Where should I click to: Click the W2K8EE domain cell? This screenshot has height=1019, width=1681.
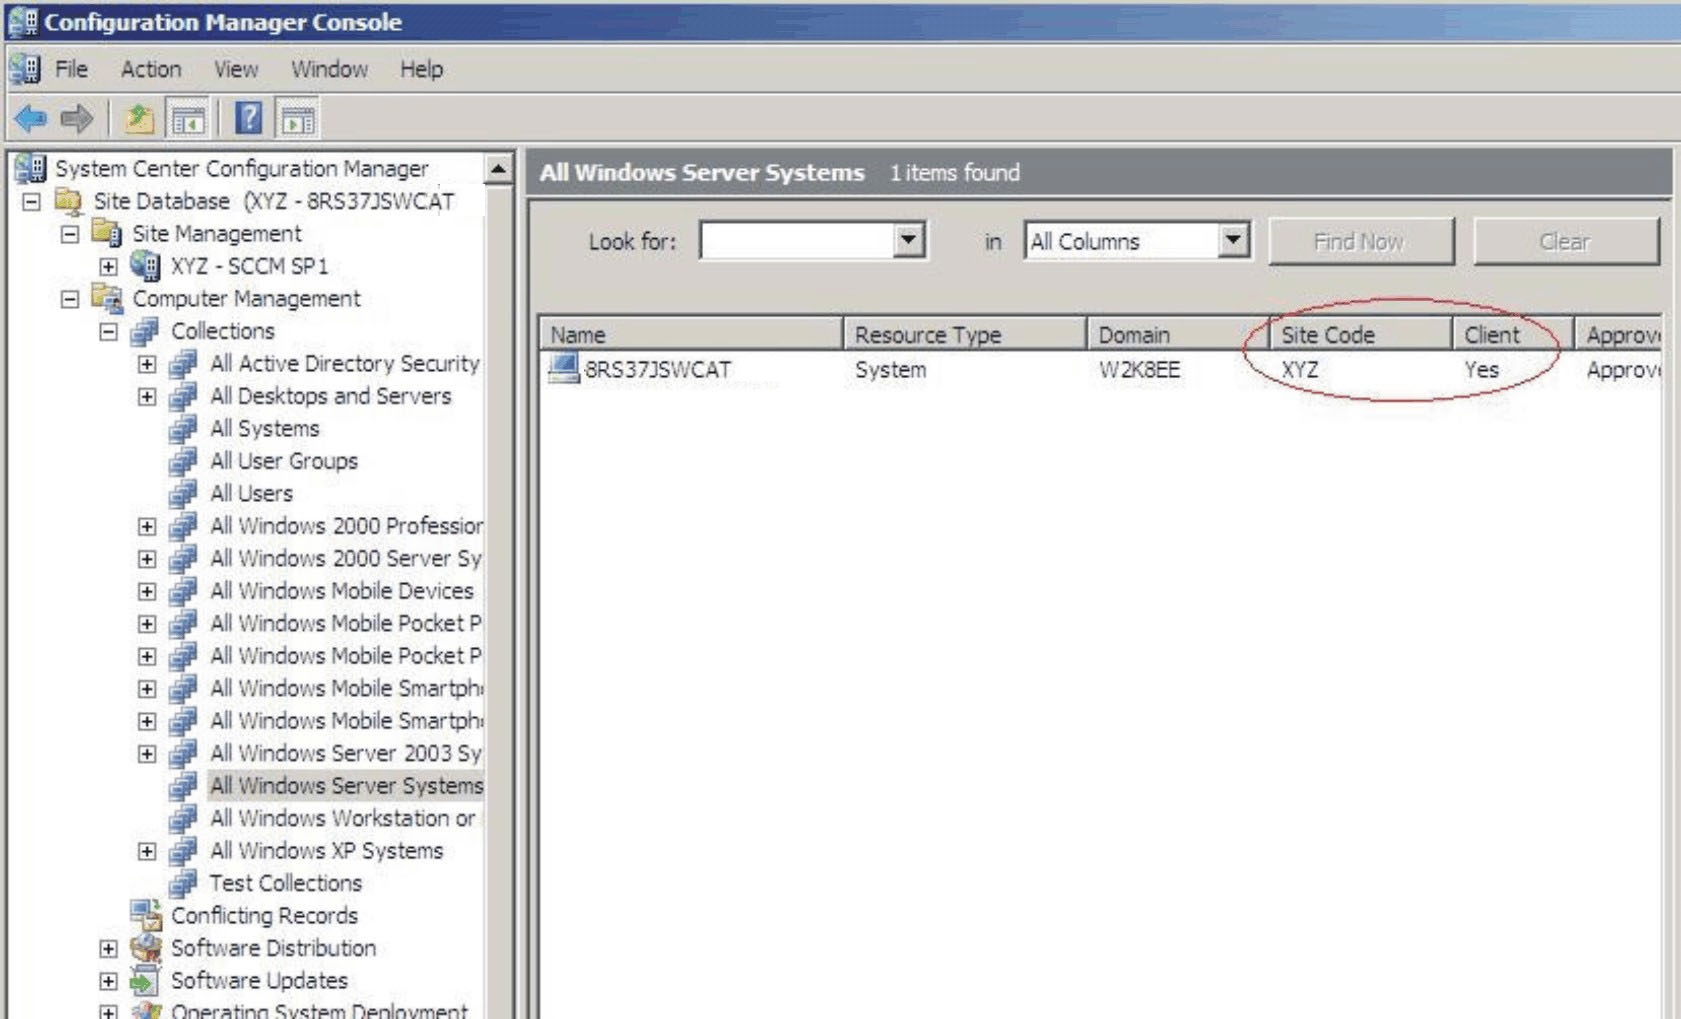(x=1139, y=370)
